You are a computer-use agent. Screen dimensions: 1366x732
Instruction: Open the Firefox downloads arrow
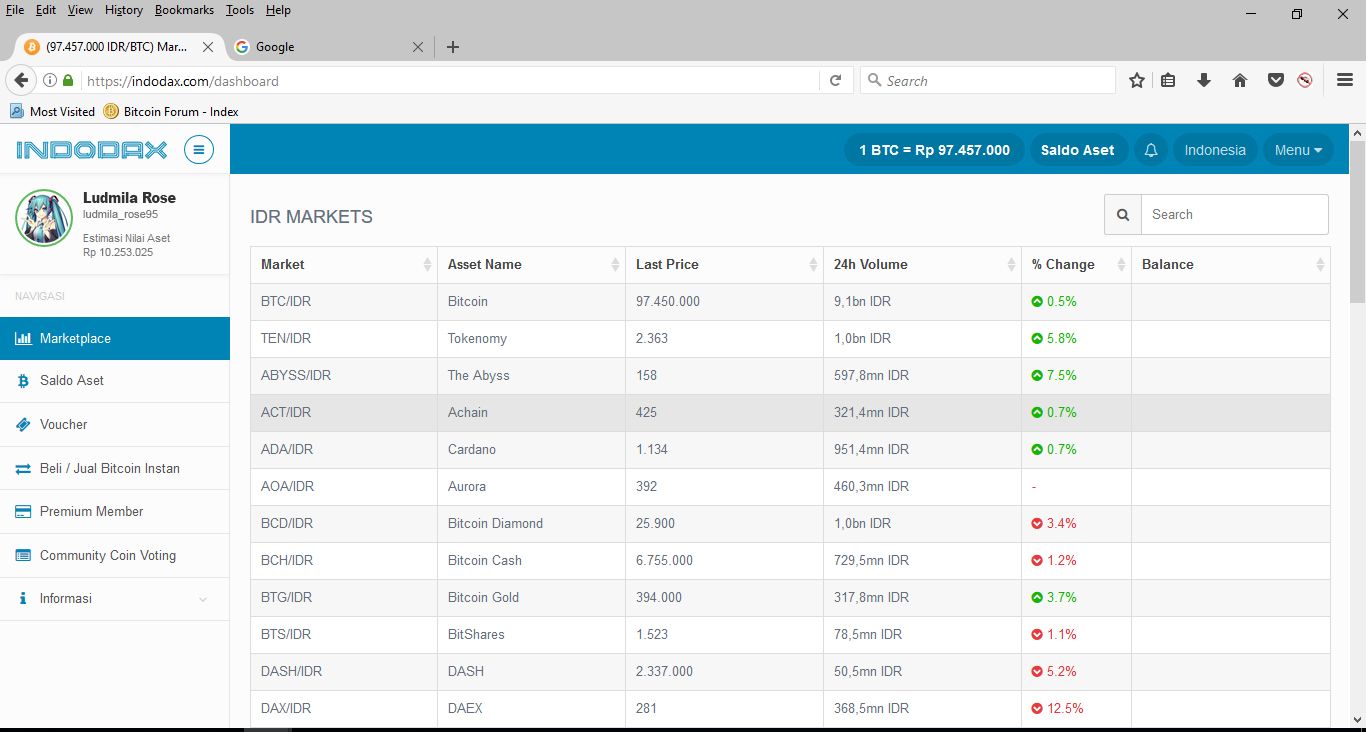click(1204, 81)
